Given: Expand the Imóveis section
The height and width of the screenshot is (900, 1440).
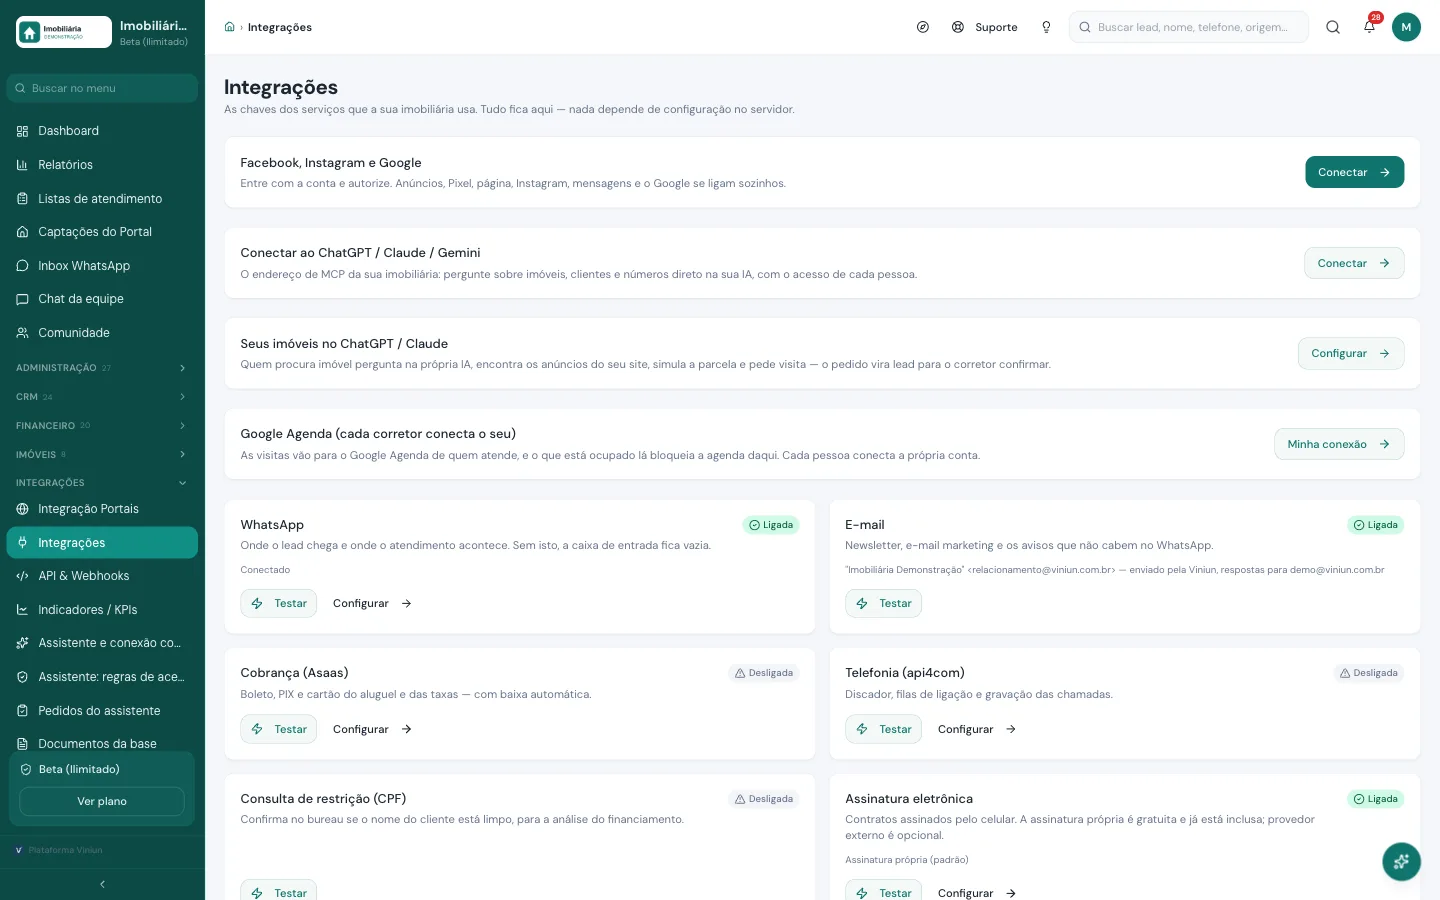Looking at the screenshot, I should (102, 455).
